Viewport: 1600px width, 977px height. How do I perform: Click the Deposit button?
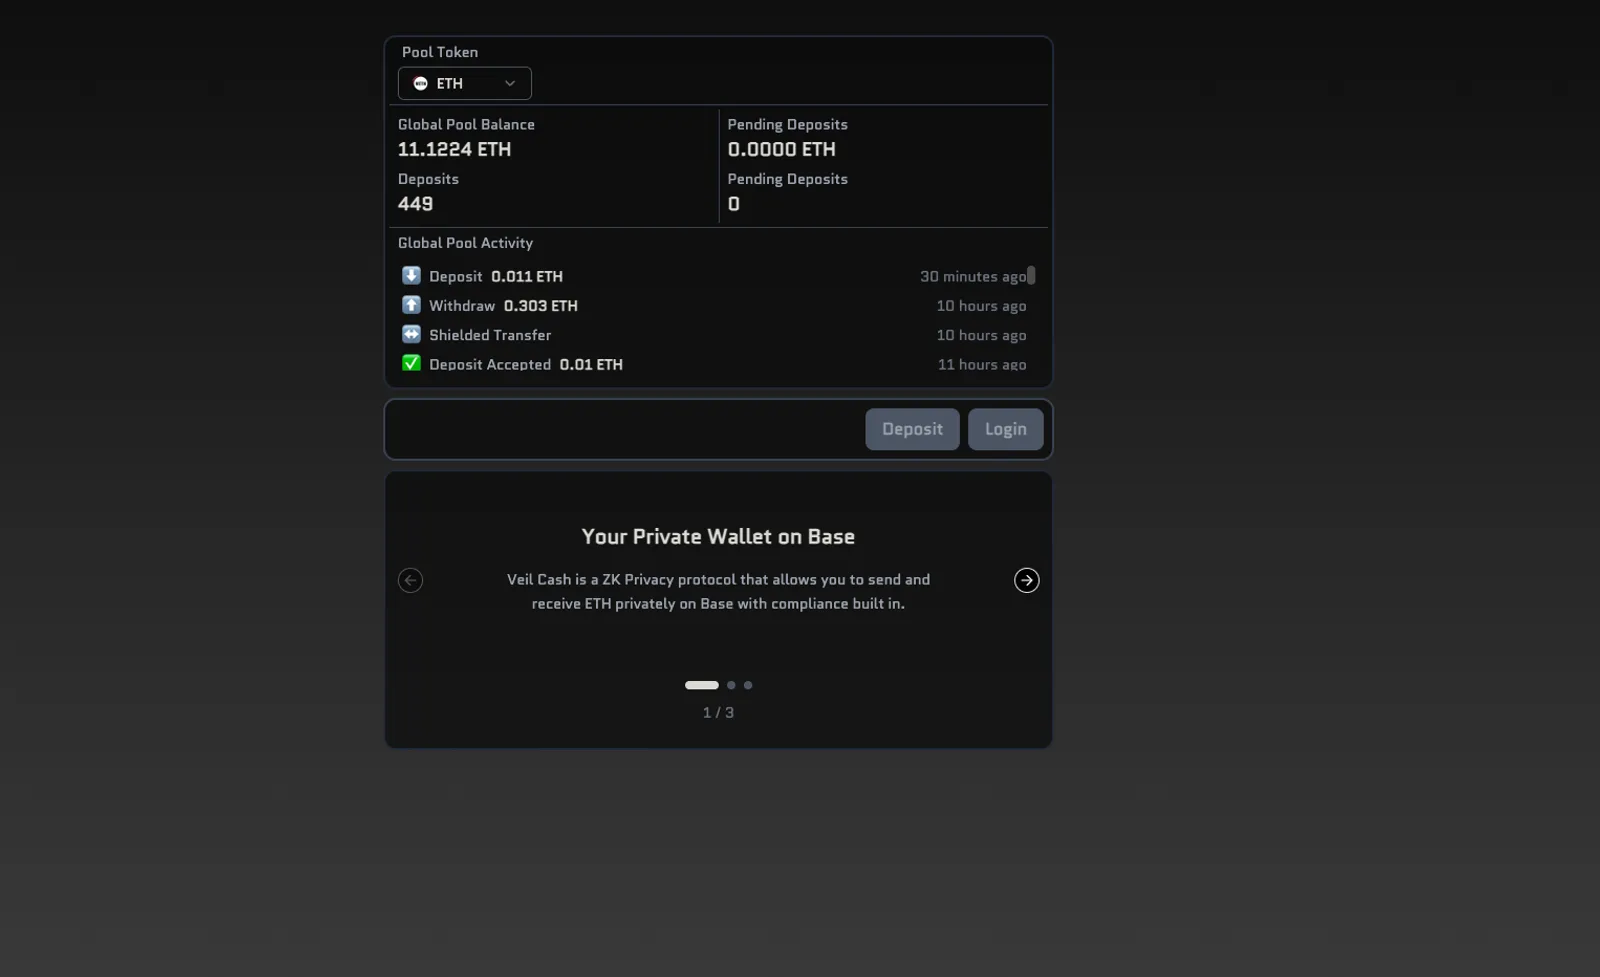click(912, 429)
